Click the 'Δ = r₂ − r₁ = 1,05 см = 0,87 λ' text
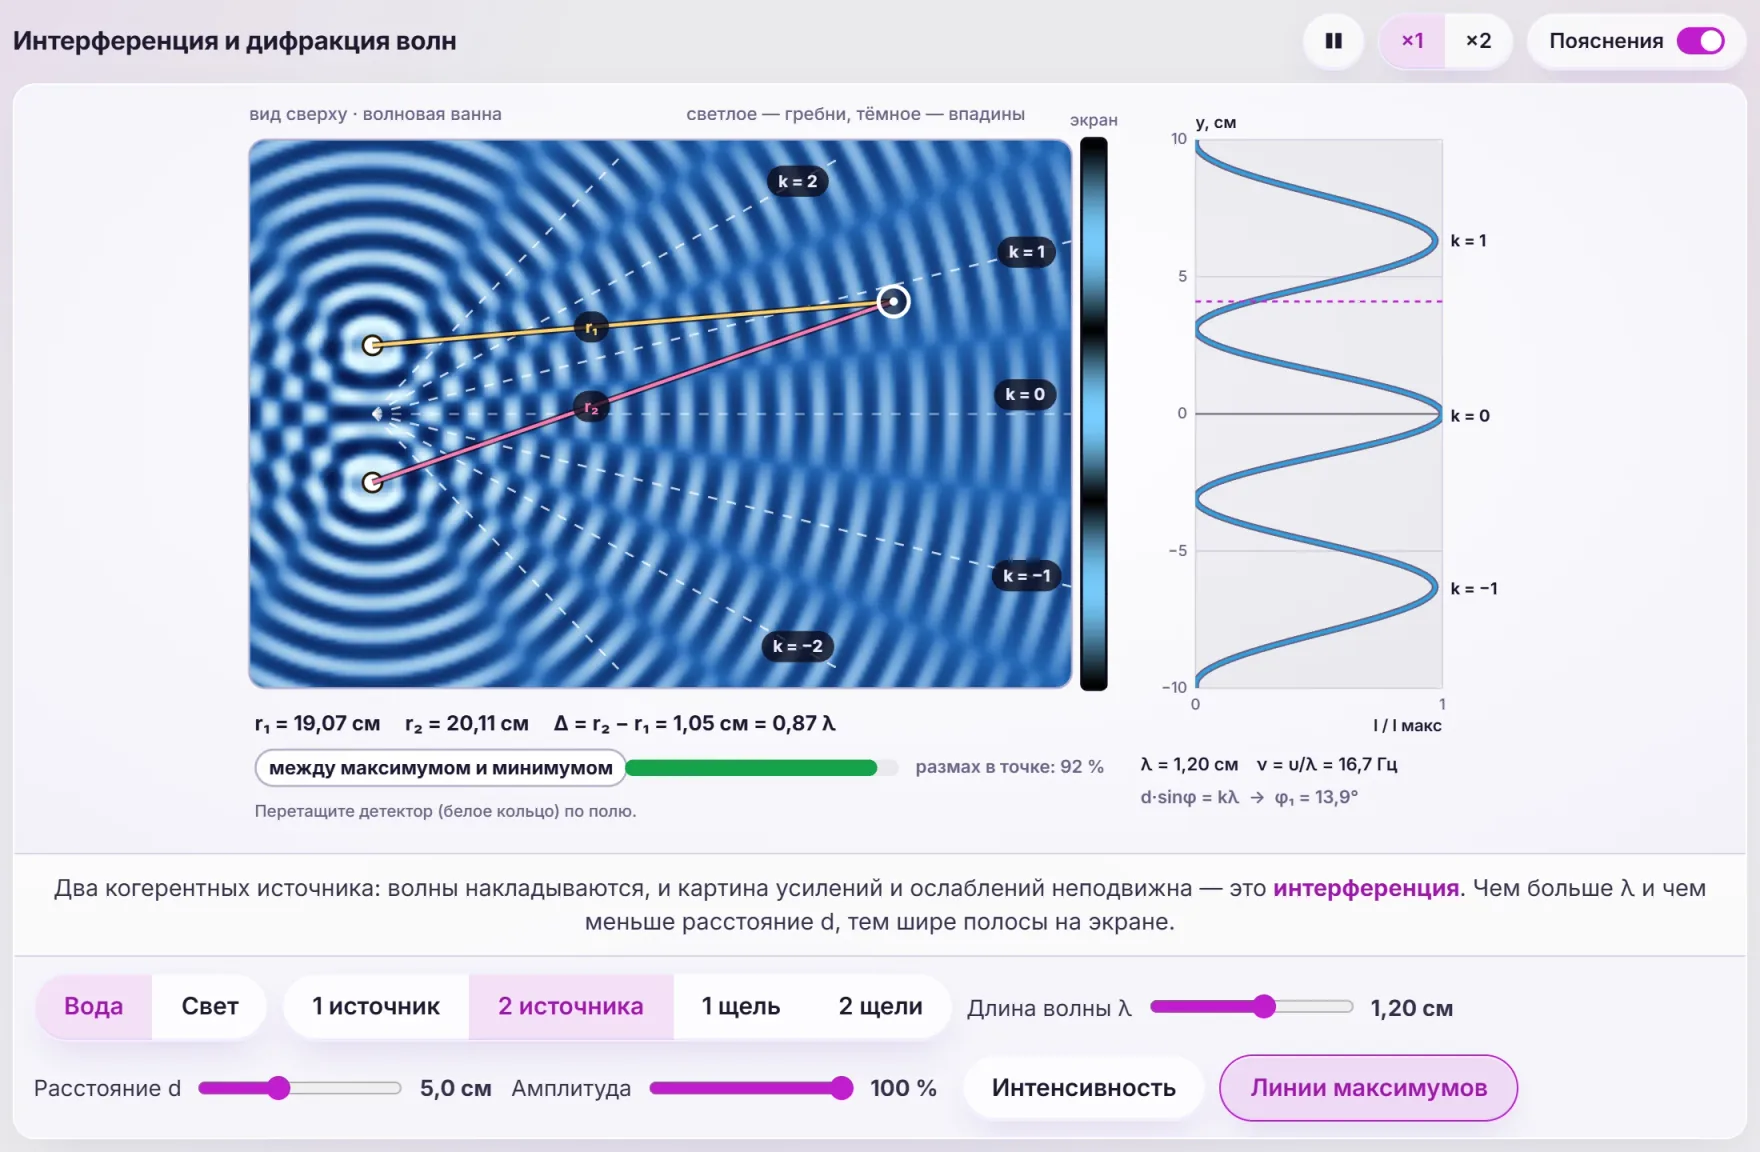The width and height of the screenshot is (1760, 1152). (695, 723)
